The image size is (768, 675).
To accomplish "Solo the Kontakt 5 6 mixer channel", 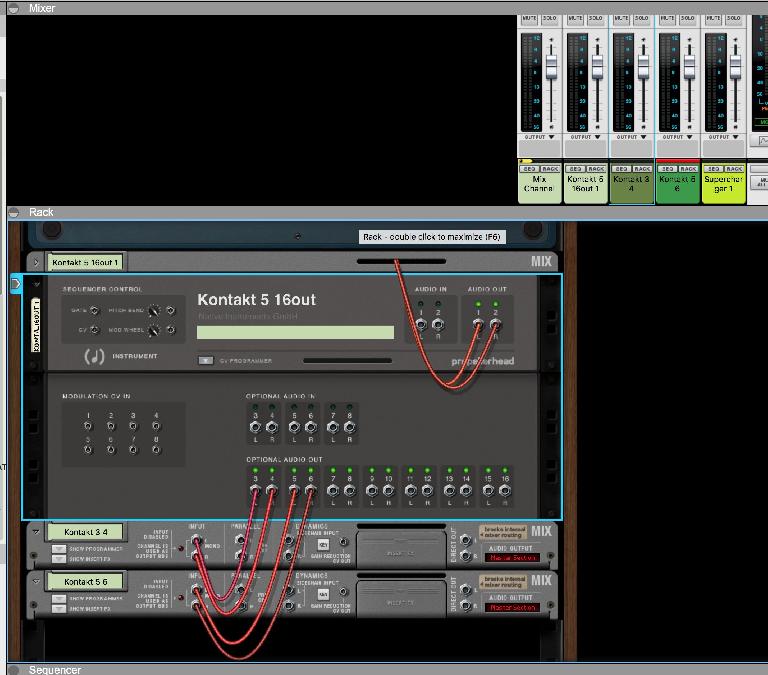I will point(688,19).
